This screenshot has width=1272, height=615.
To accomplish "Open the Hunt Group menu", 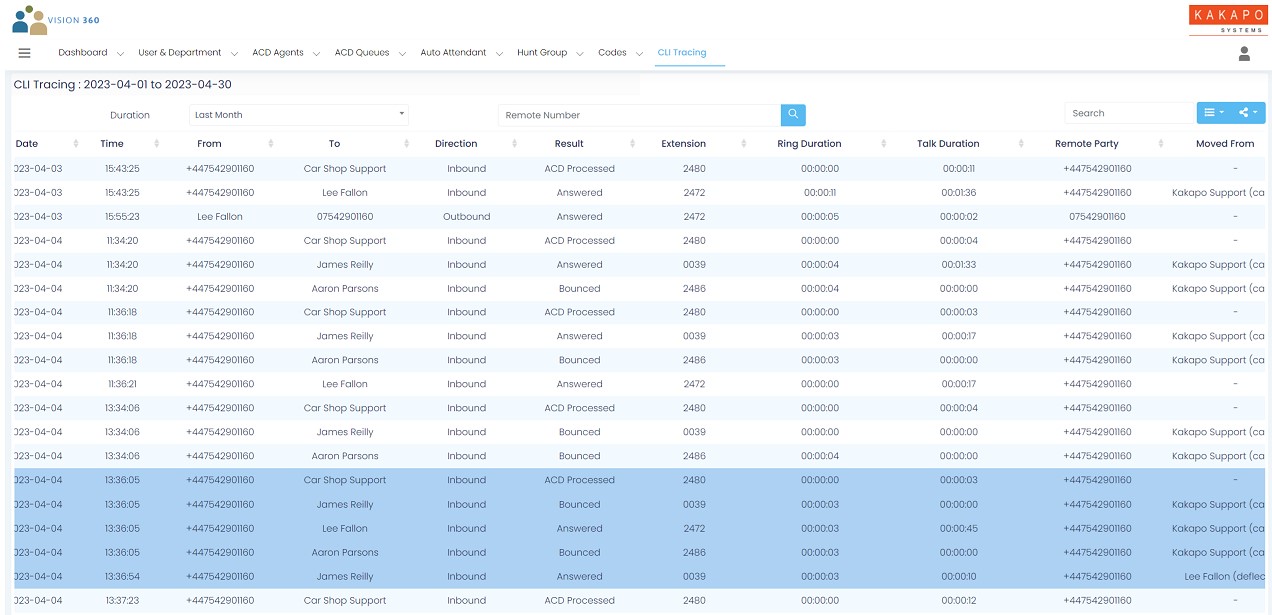I will (542, 53).
